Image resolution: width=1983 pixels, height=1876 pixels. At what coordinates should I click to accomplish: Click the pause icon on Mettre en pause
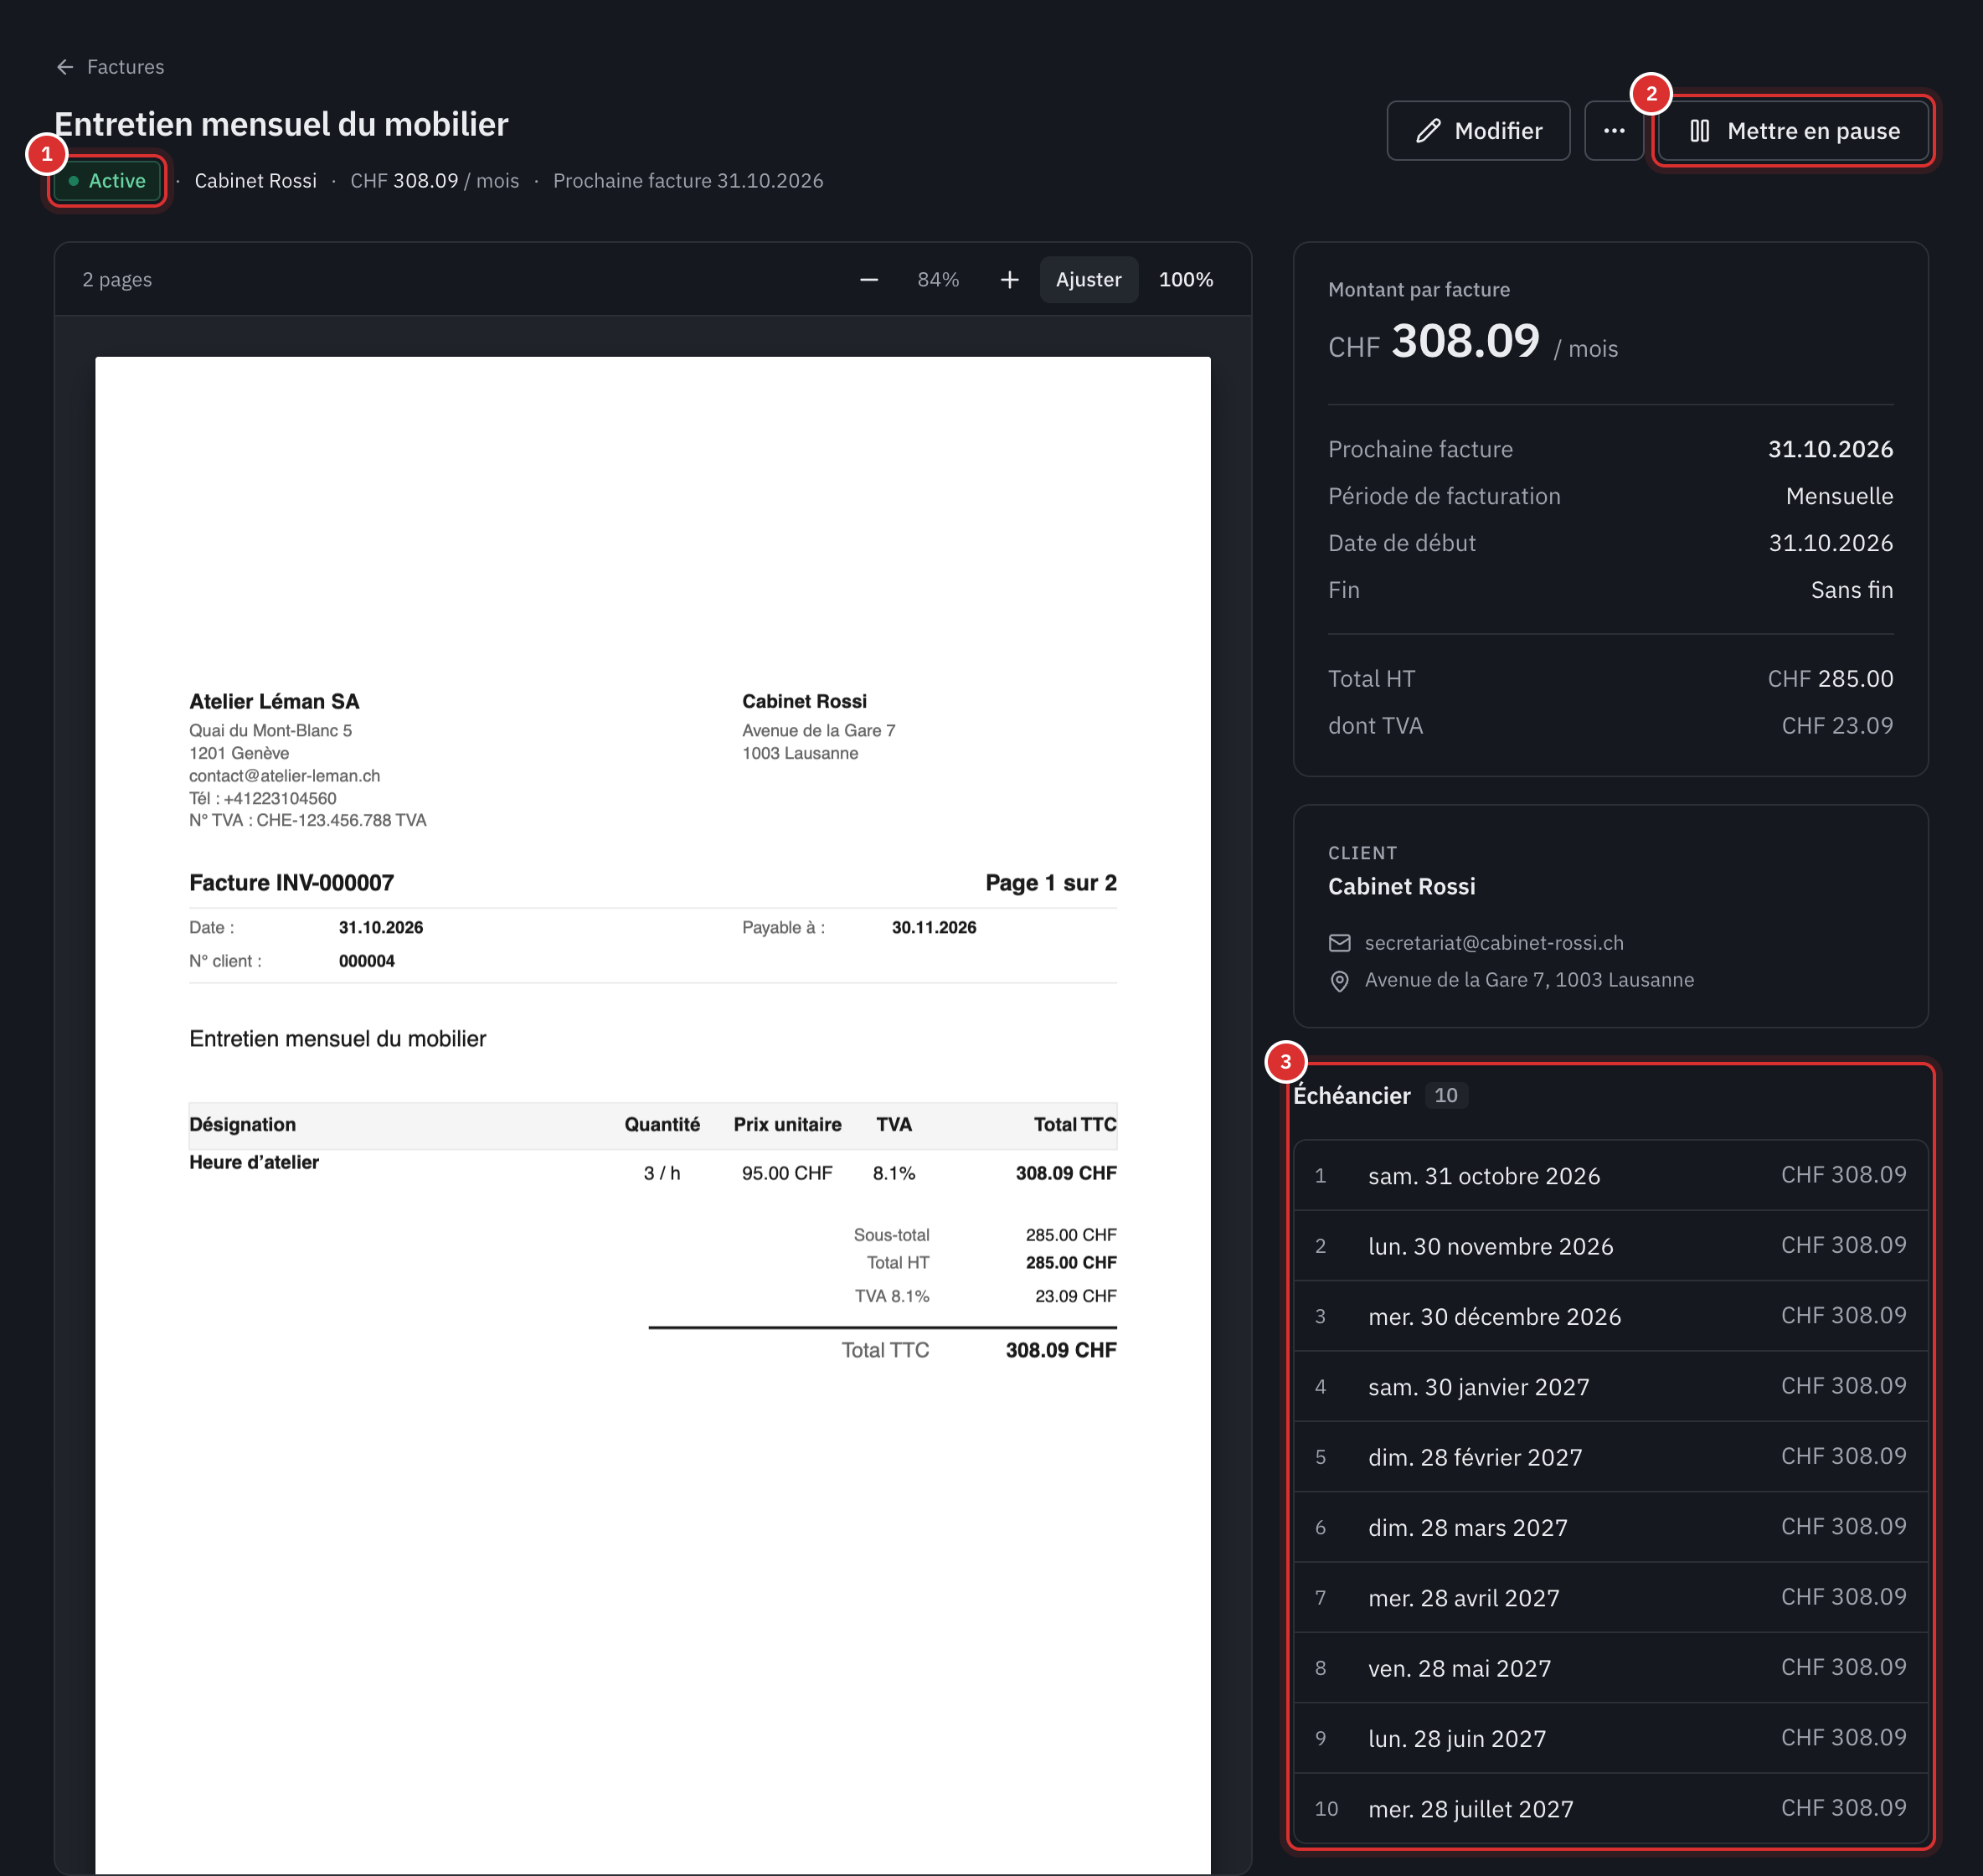click(x=1699, y=131)
